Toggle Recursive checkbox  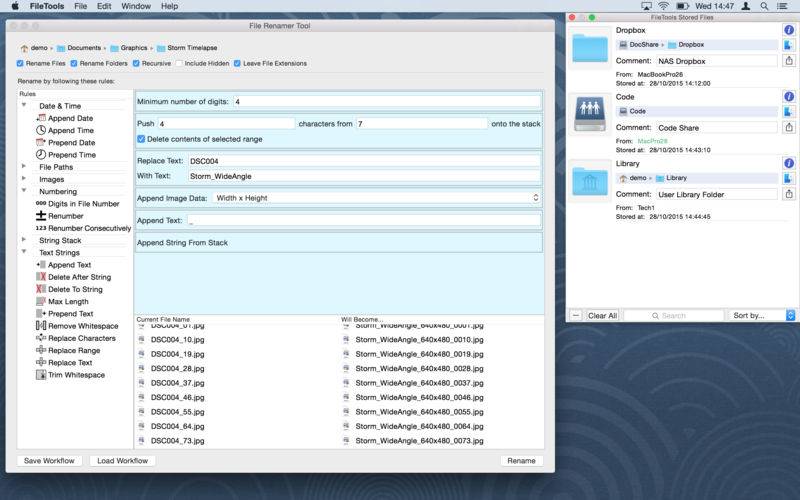(x=136, y=63)
